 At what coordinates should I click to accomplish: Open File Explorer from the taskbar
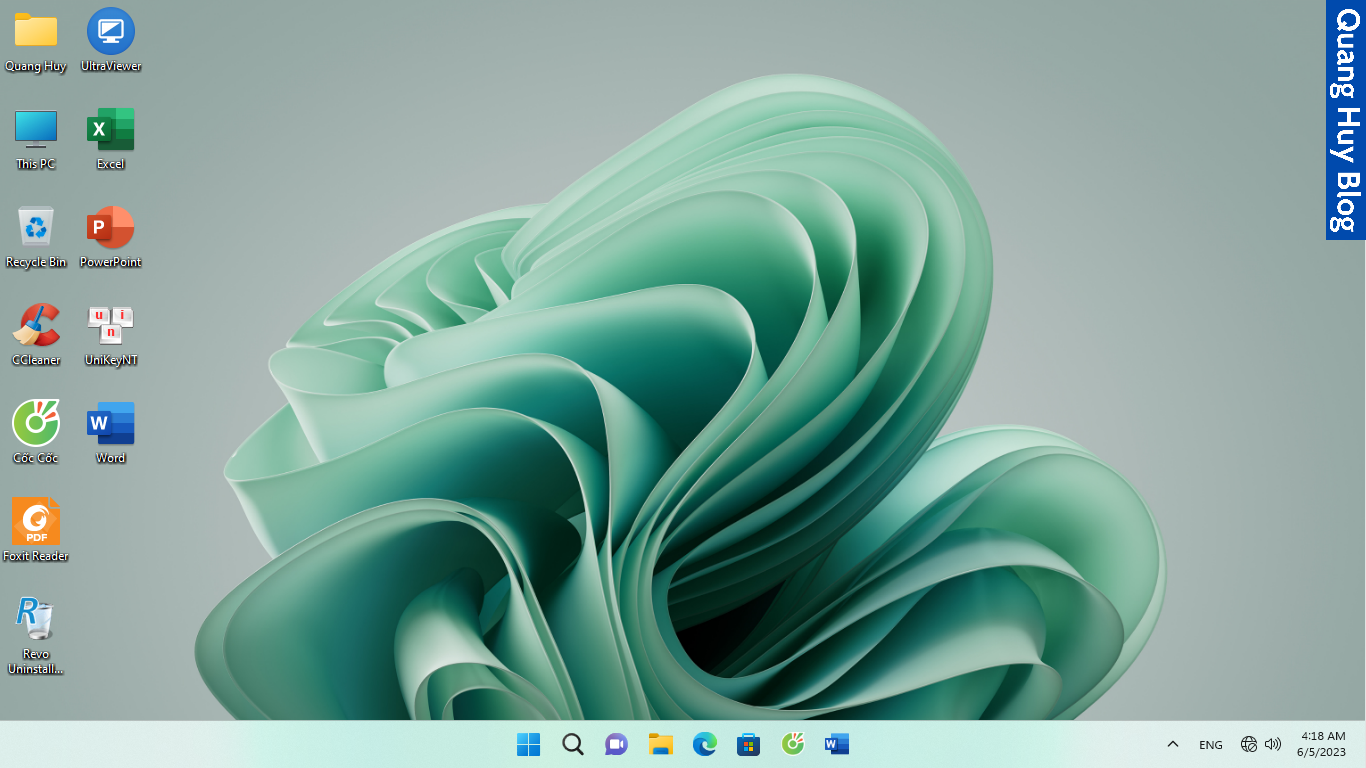click(x=660, y=744)
